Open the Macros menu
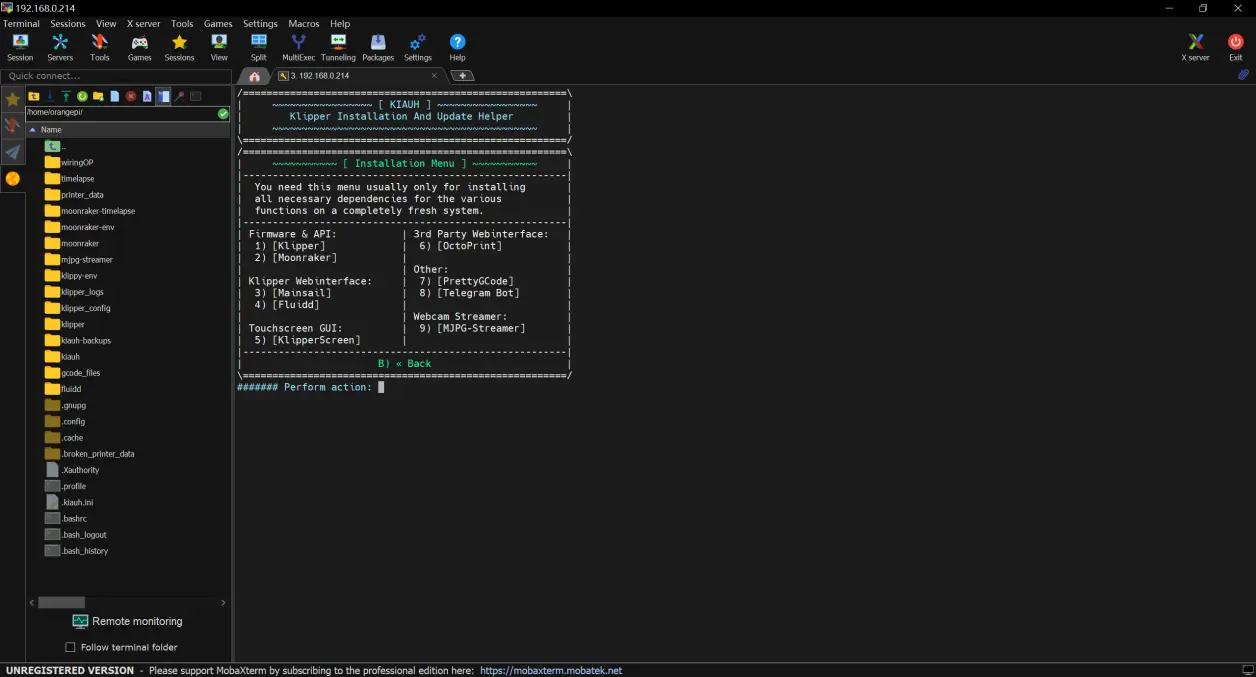This screenshot has width=1256, height=677. click(303, 23)
